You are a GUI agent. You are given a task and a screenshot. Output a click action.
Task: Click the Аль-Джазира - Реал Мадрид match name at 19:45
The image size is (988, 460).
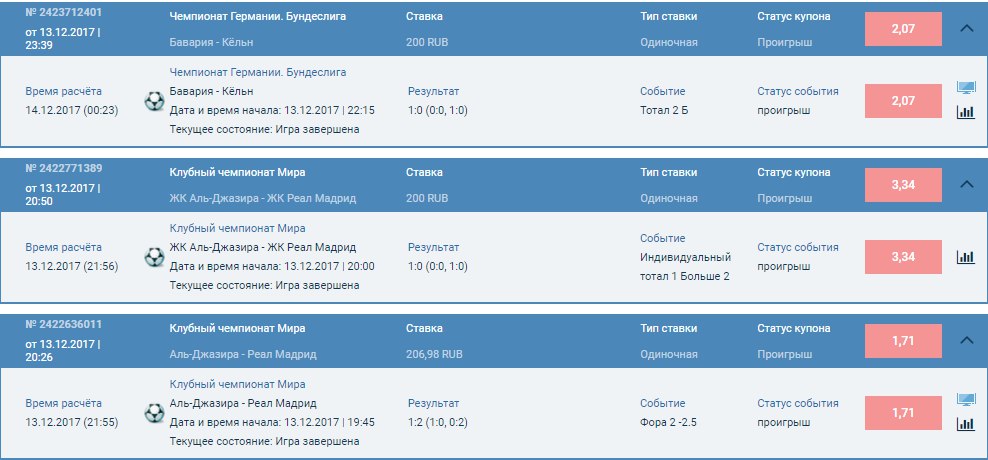click(243, 403)
